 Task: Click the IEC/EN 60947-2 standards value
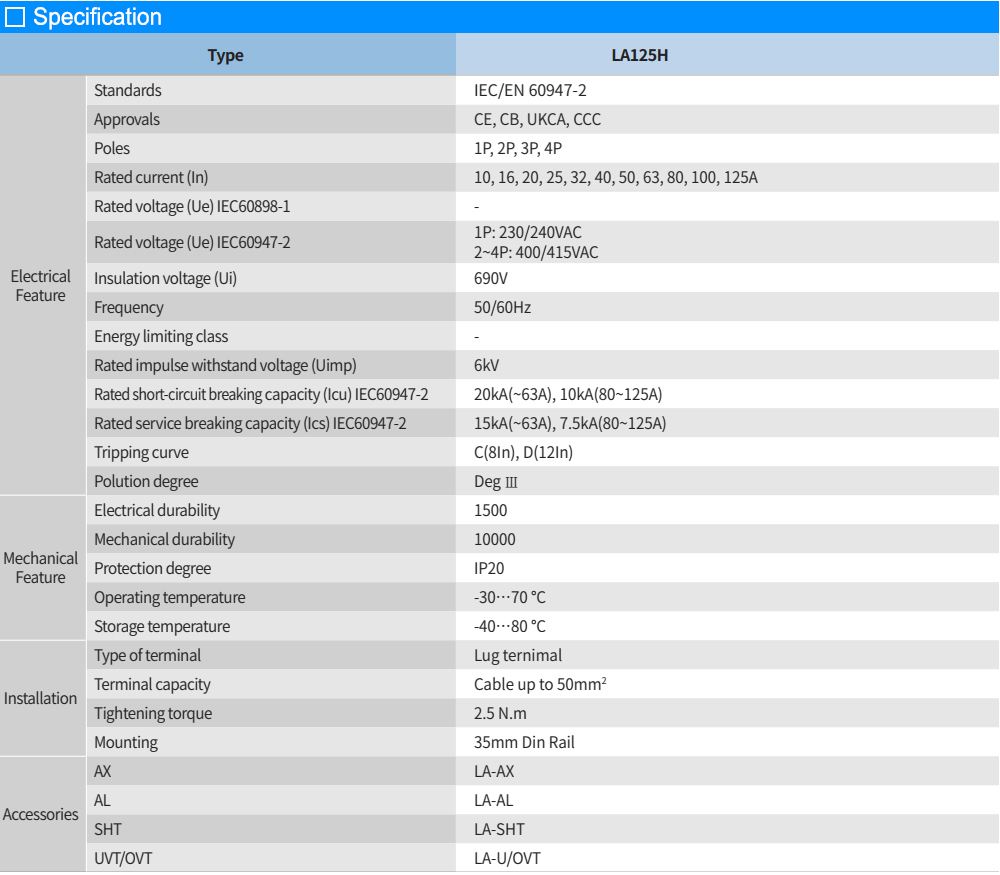(x=530, y=90)
